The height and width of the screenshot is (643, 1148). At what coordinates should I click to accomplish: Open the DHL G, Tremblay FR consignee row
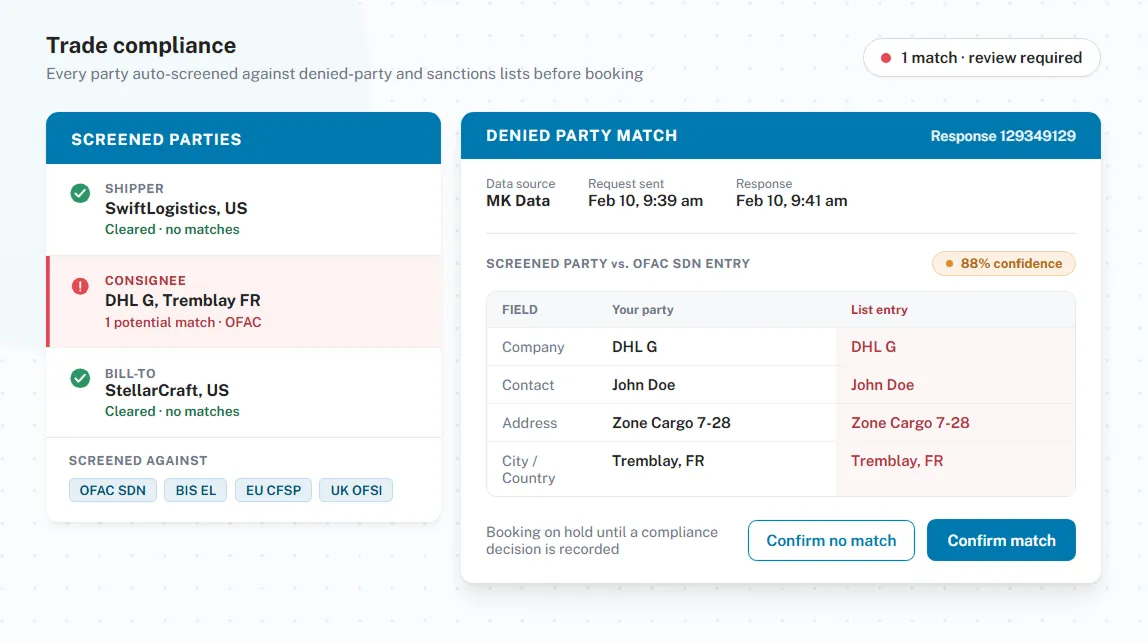[243, 301]
